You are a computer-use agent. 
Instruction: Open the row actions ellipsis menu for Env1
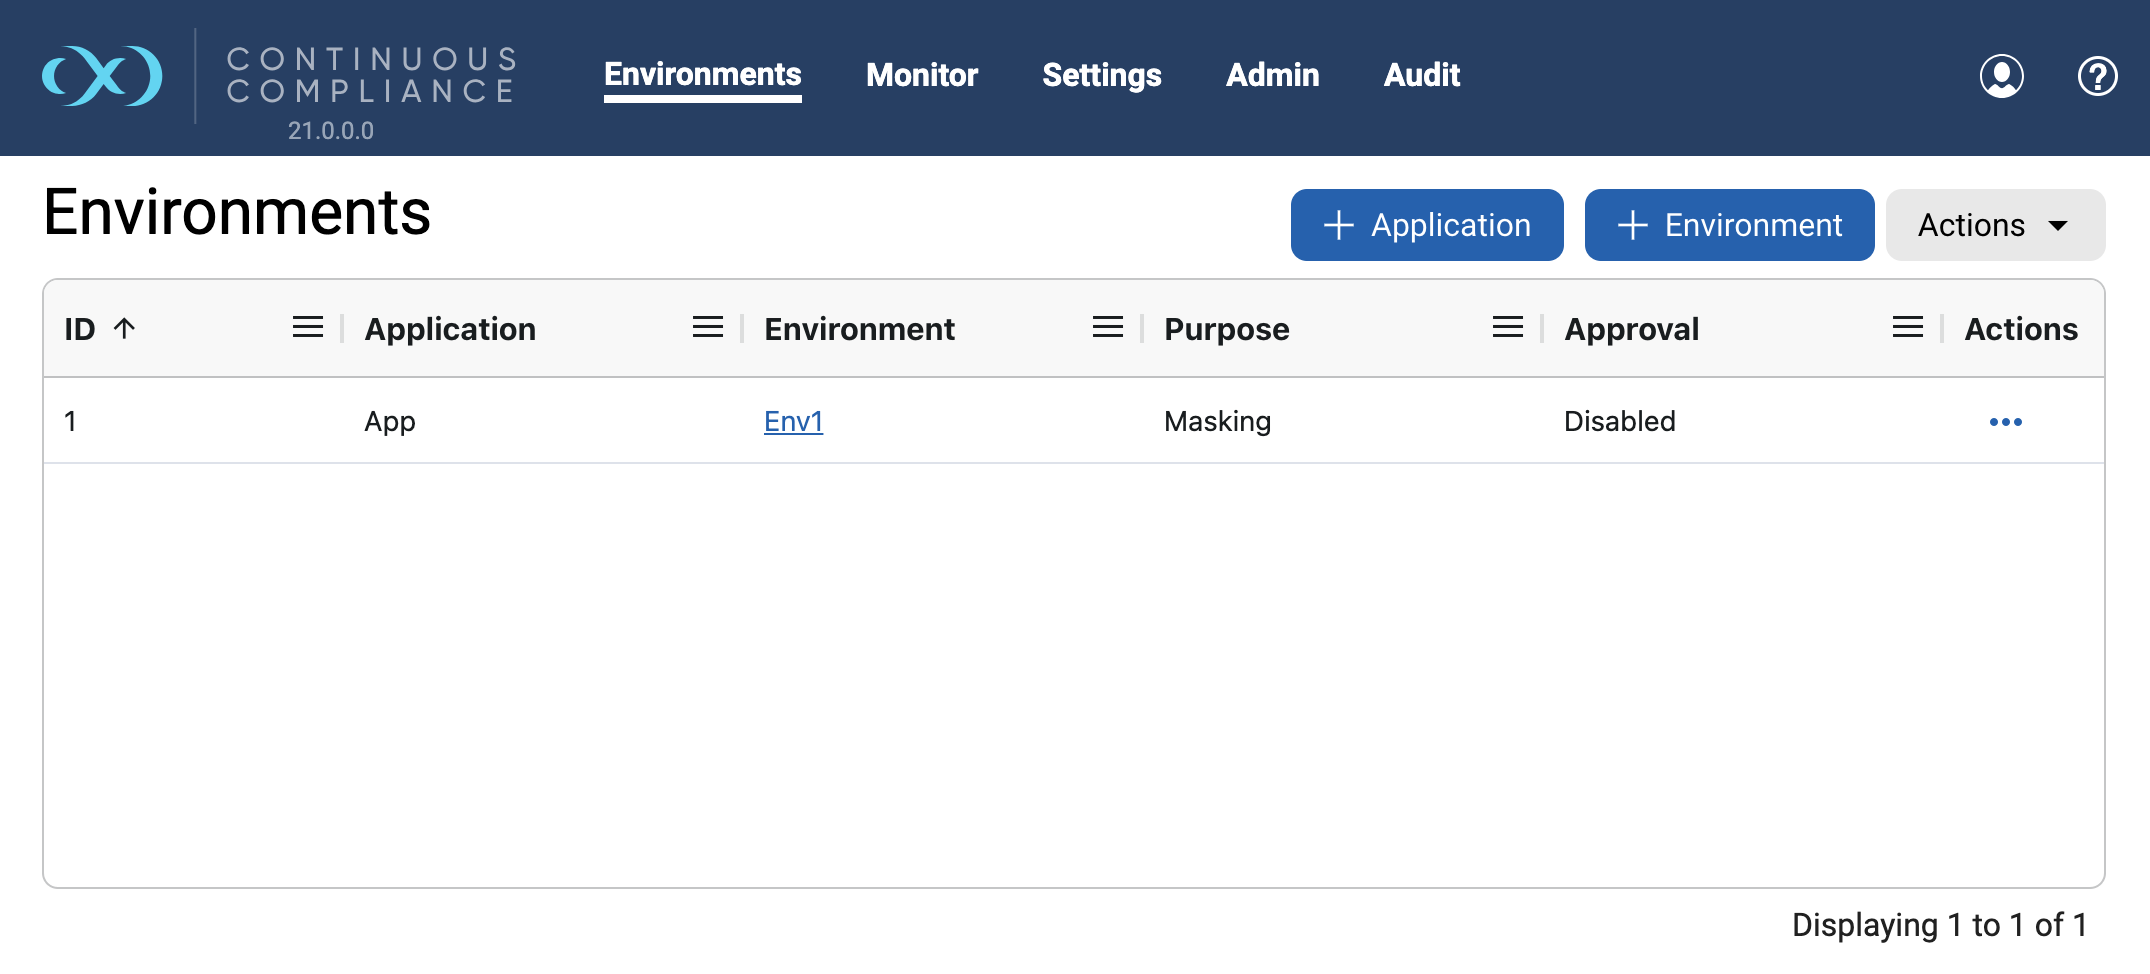pyautogui.click(x=2006, y=421)
